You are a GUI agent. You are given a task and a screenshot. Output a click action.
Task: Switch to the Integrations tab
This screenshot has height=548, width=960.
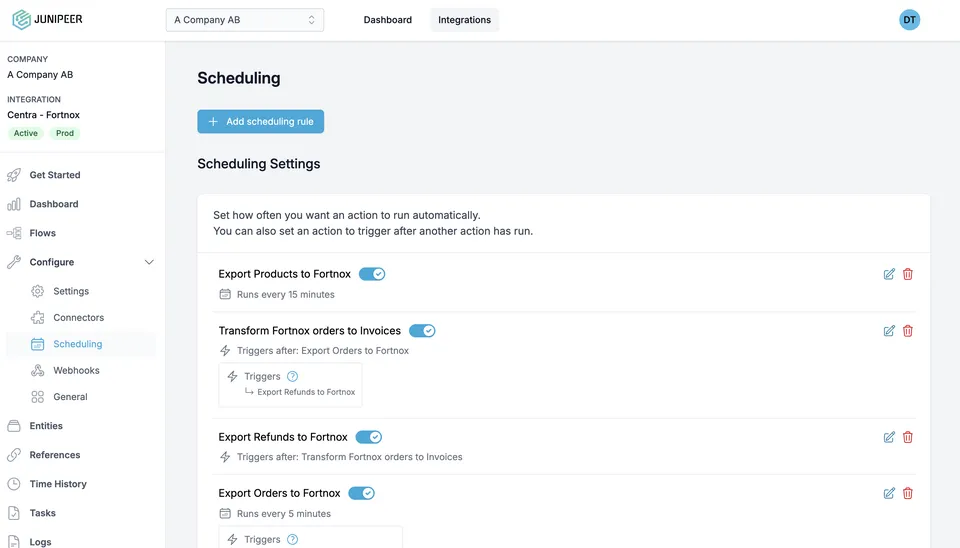point(464,20)
